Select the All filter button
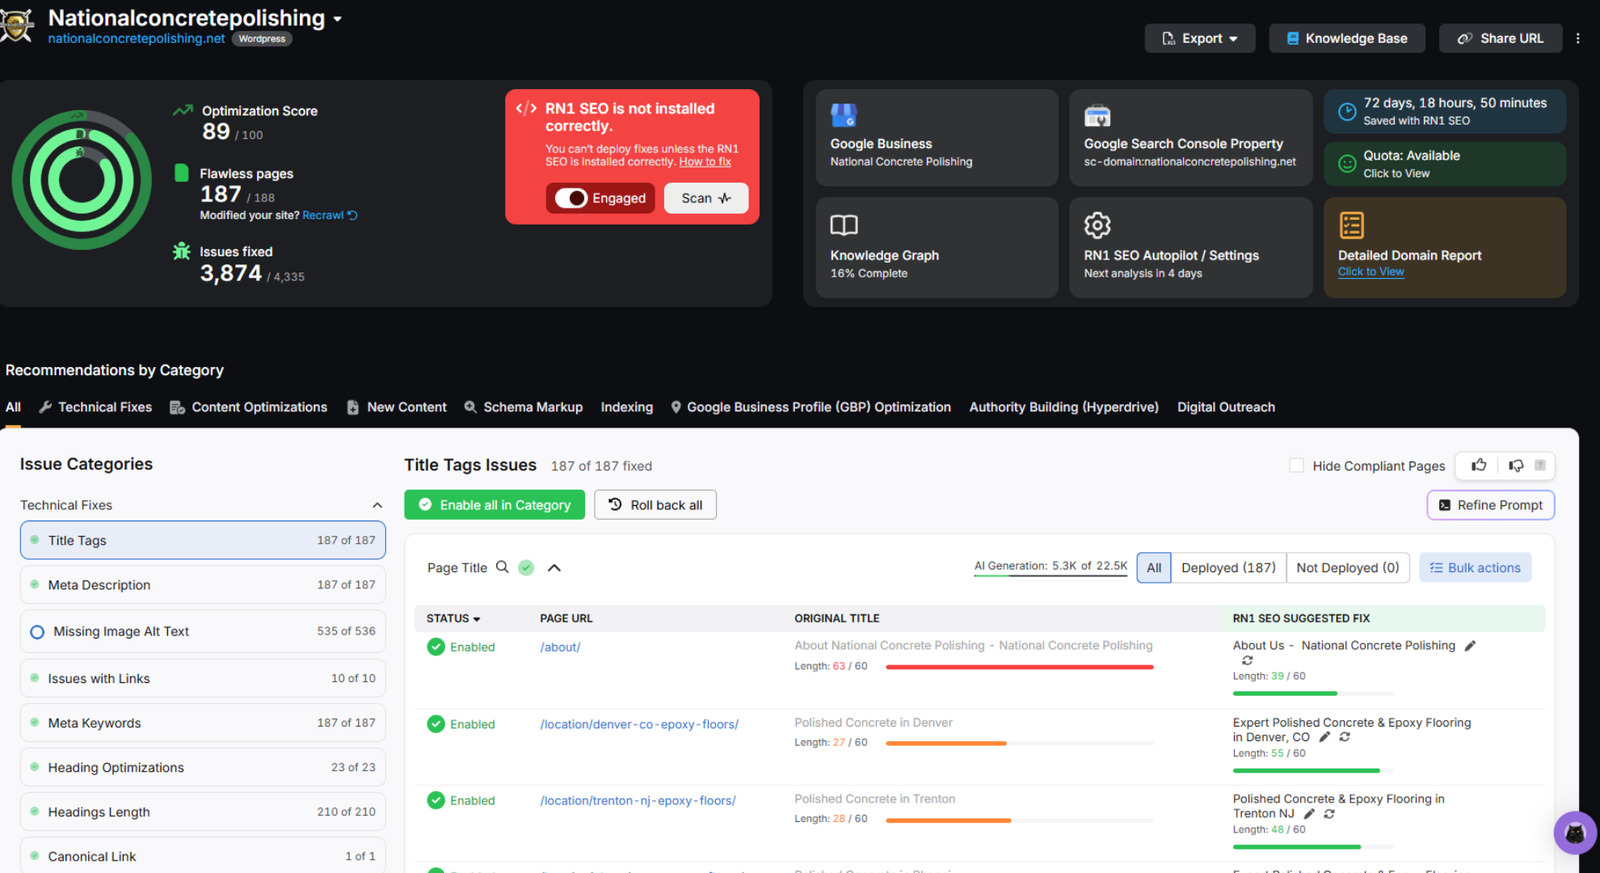The image size is (1600, 873). 1154,568
